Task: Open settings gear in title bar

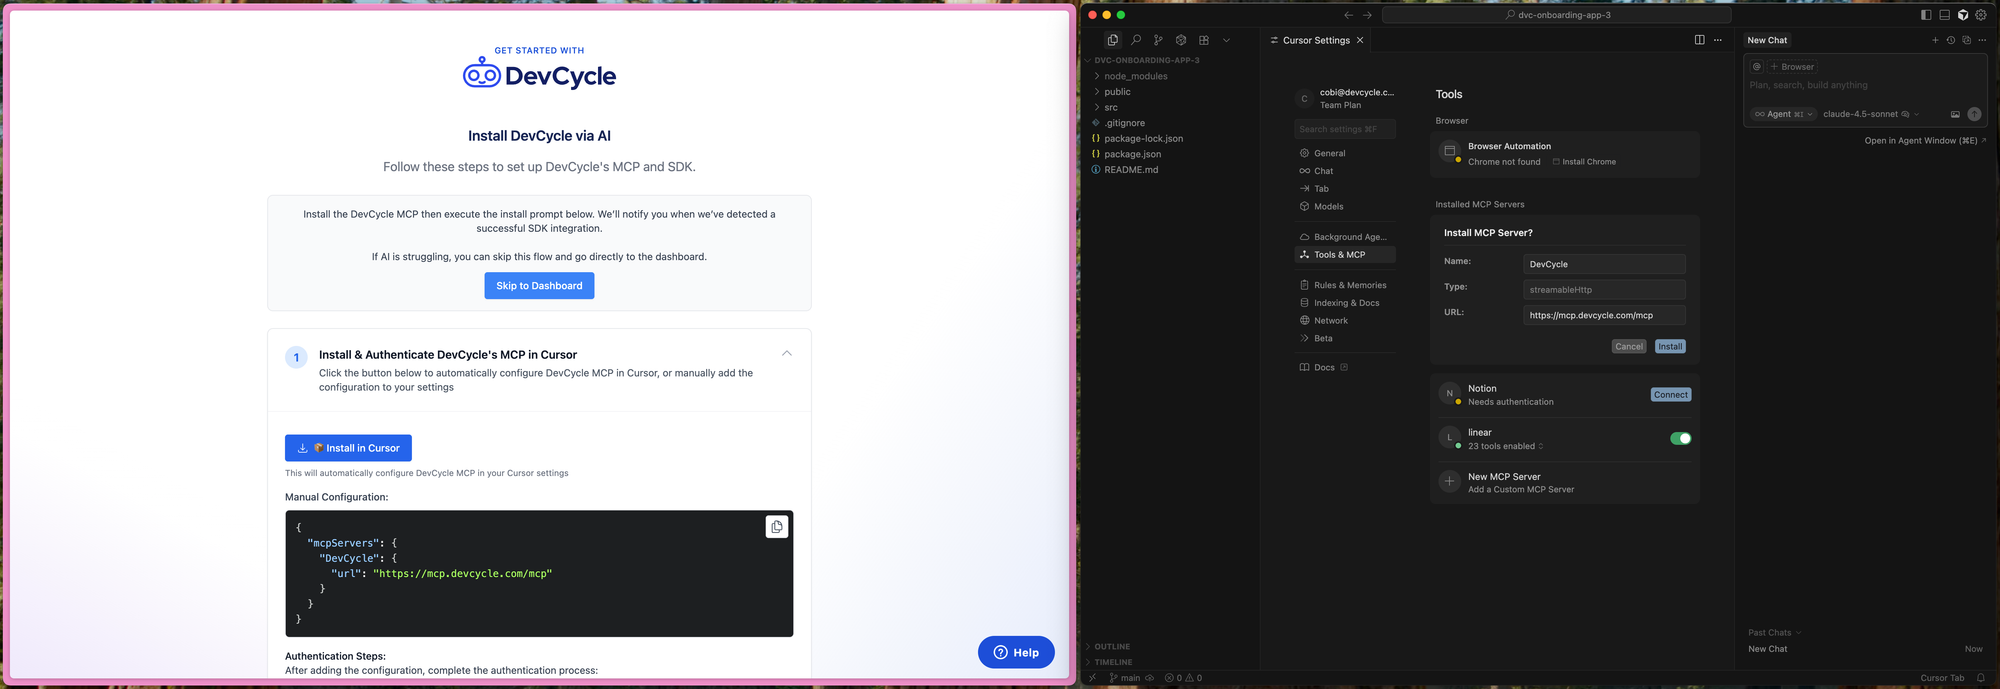Action: tap(1981, 15)
